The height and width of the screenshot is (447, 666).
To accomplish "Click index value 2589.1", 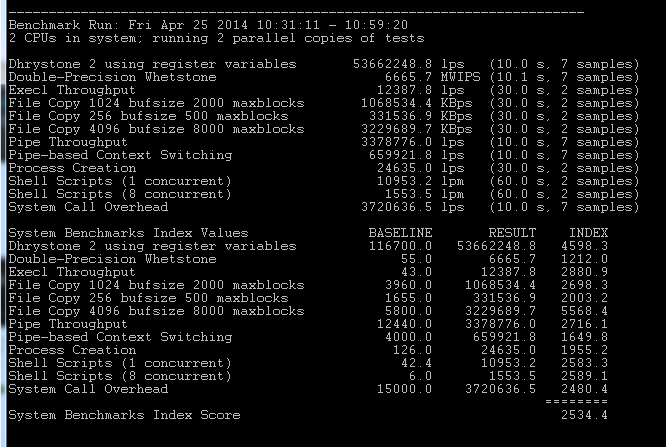I will (x=584, y=376).
